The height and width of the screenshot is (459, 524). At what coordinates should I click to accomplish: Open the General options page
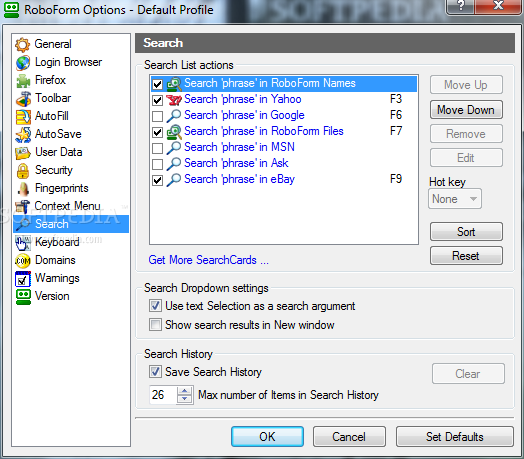click(53, 44)
